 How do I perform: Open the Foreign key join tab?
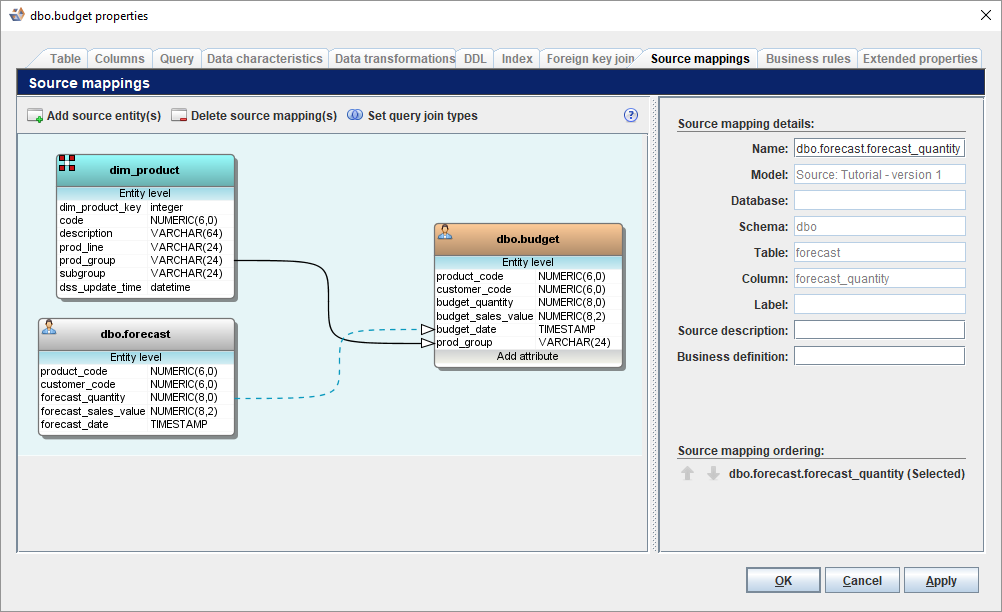(x=590, y=59)
